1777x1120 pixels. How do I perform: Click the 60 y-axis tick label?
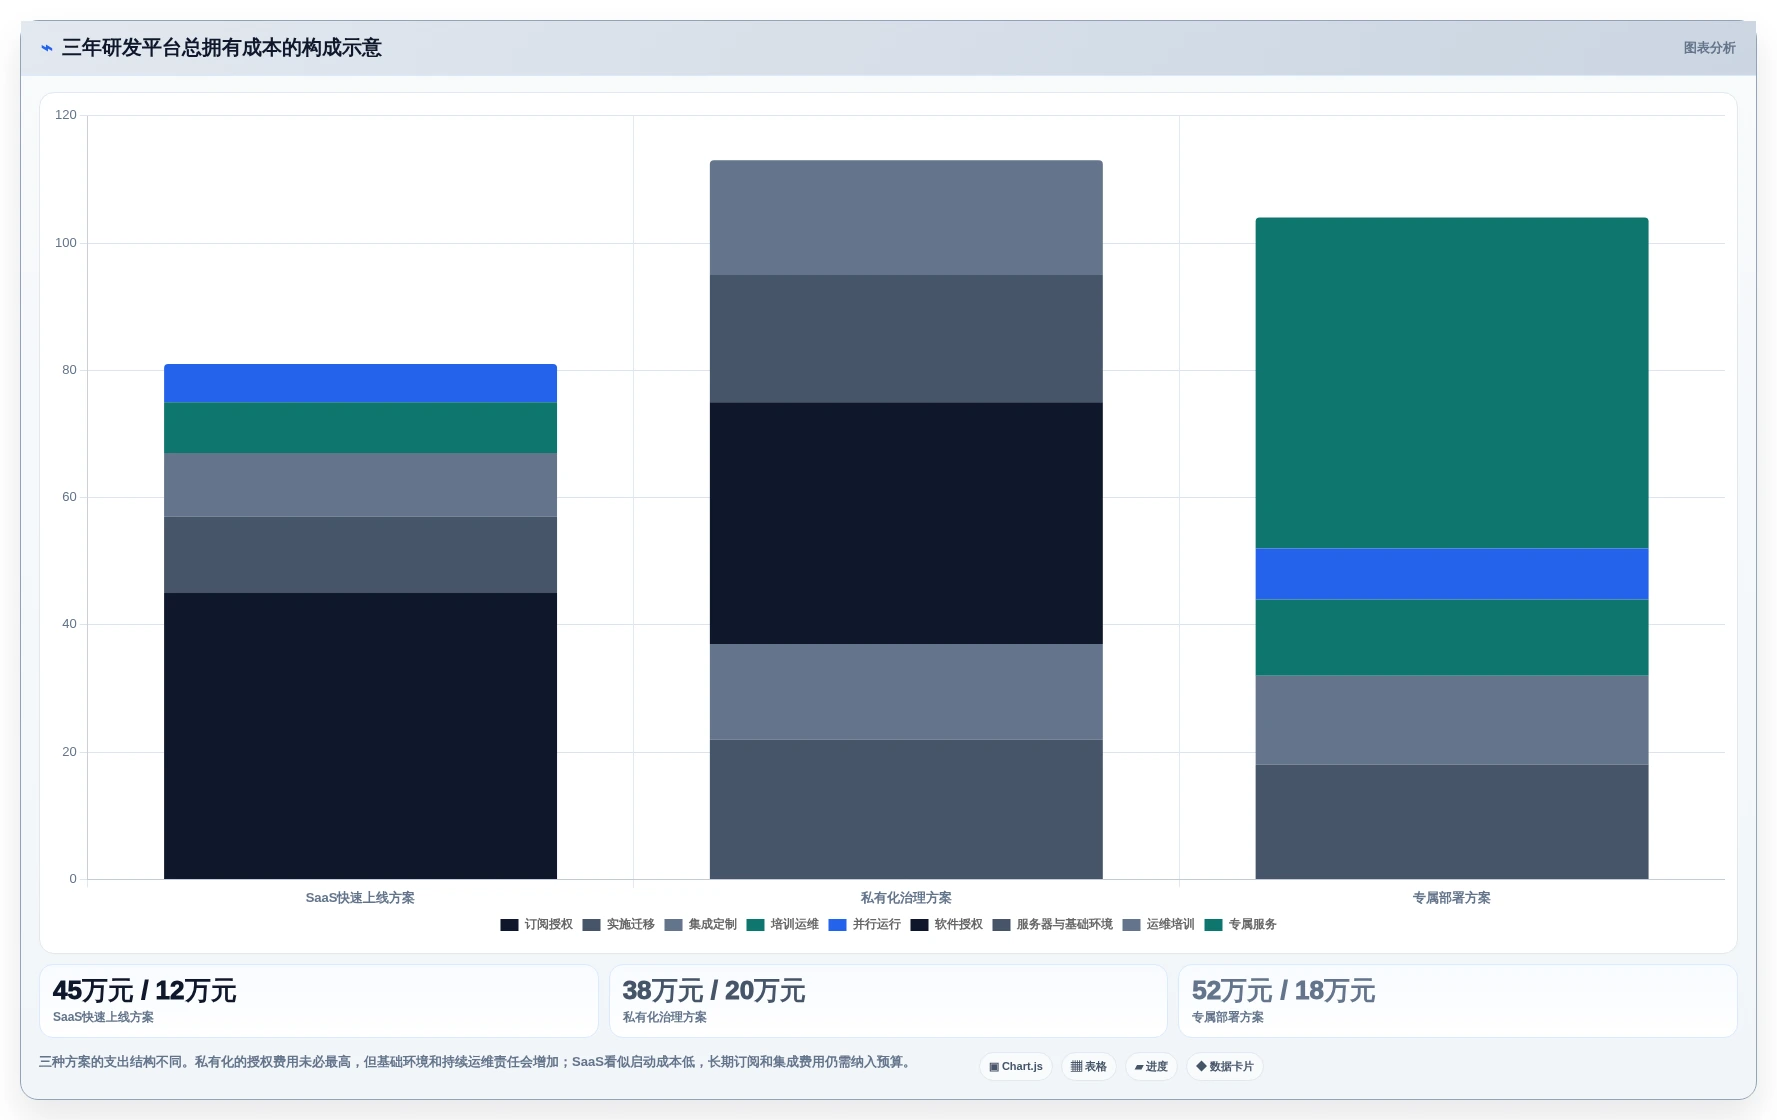(69, 497)
